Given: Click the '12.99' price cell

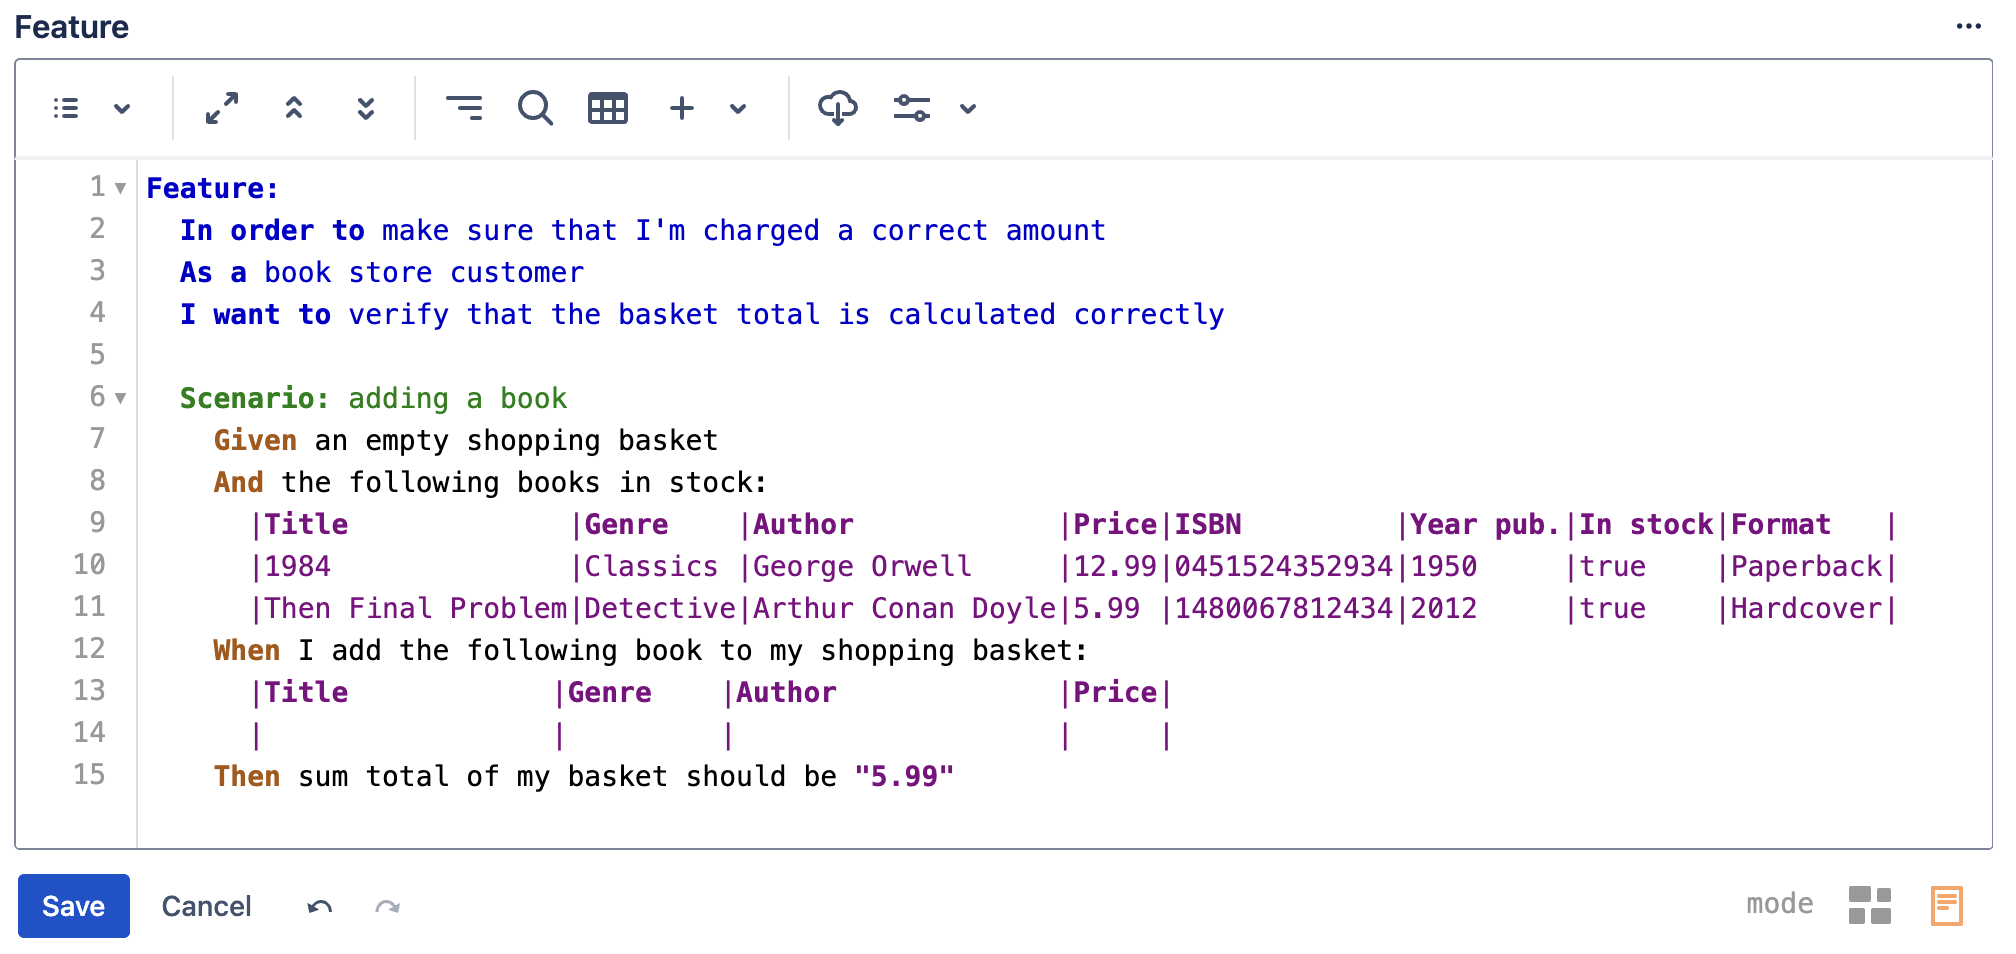Looking at the screenshot, I should pyautogui.click(x=1115, y=566).
